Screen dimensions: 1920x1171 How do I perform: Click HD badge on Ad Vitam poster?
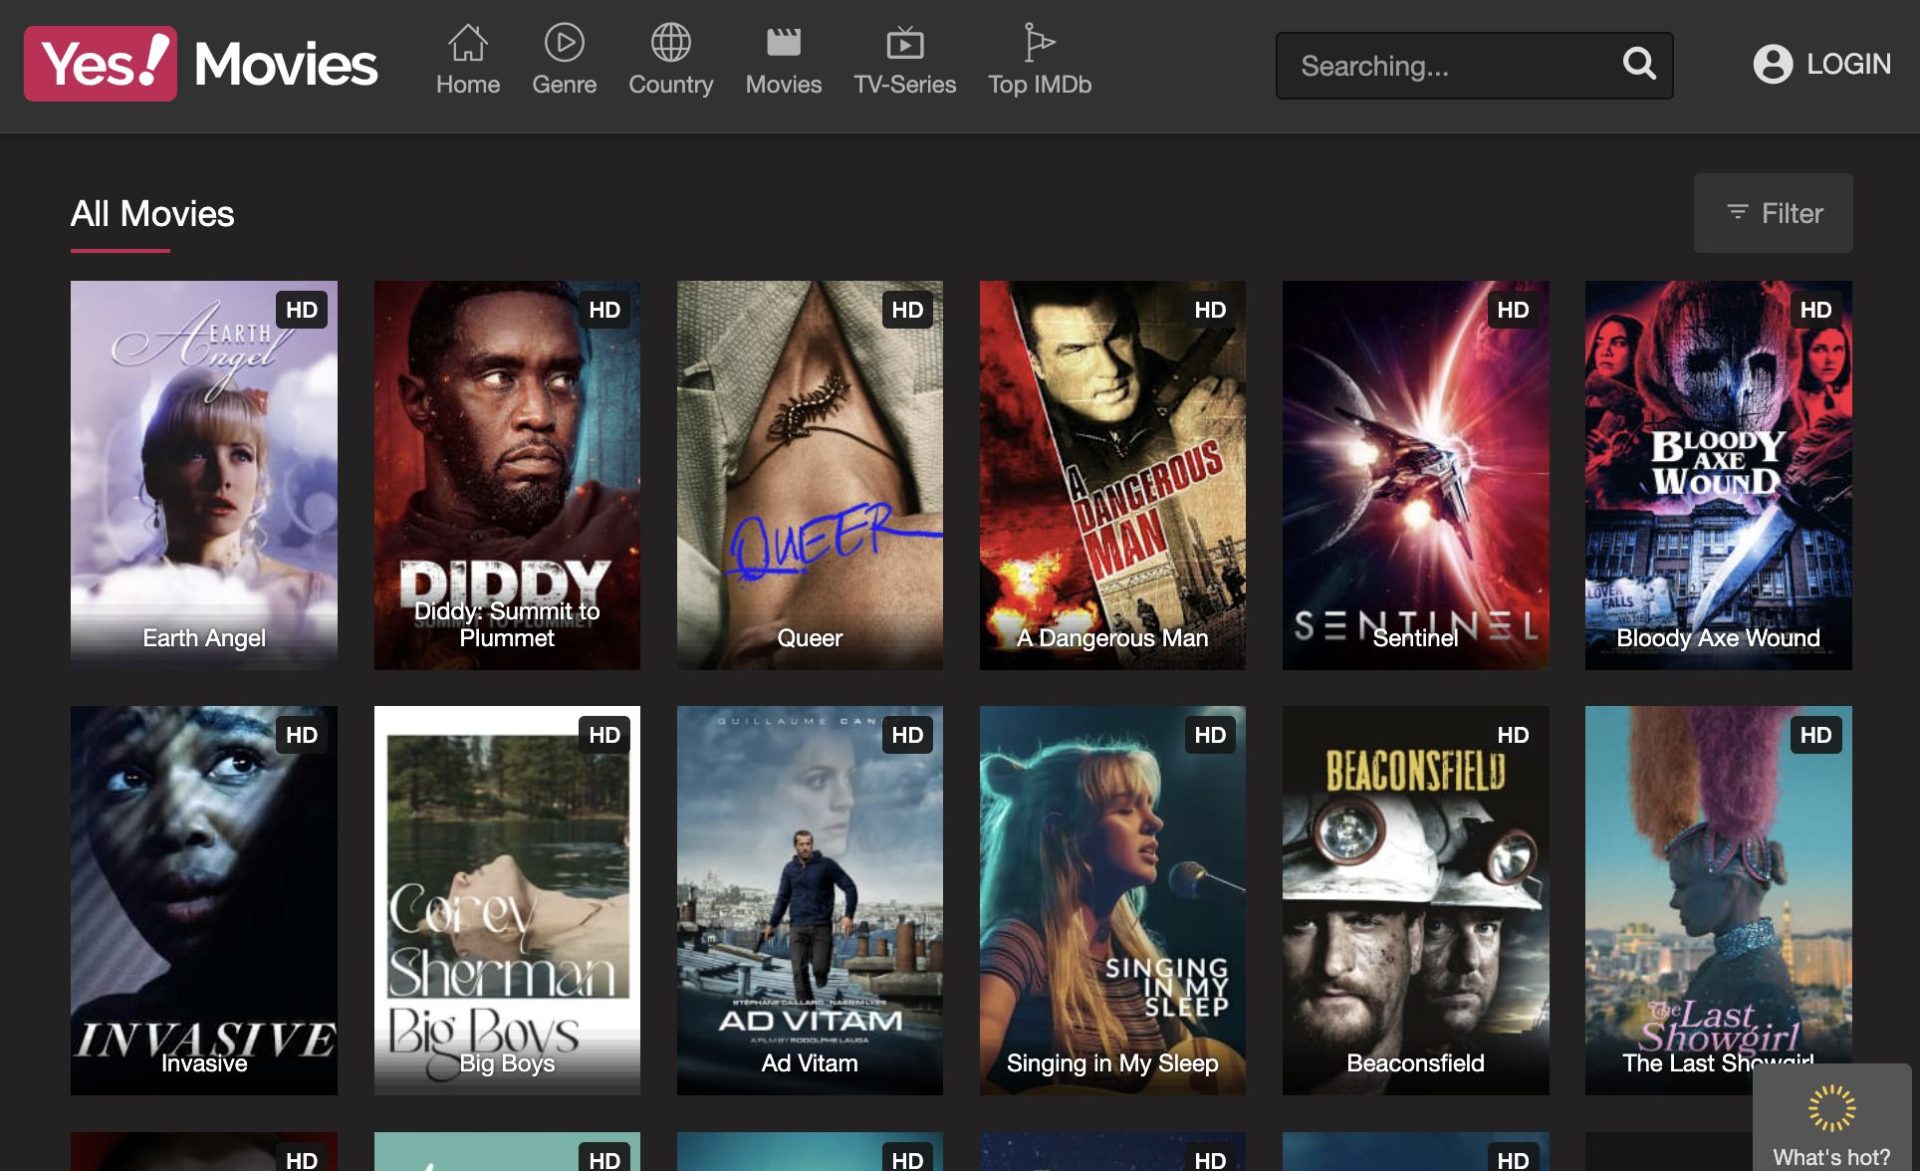click(907, 735)
